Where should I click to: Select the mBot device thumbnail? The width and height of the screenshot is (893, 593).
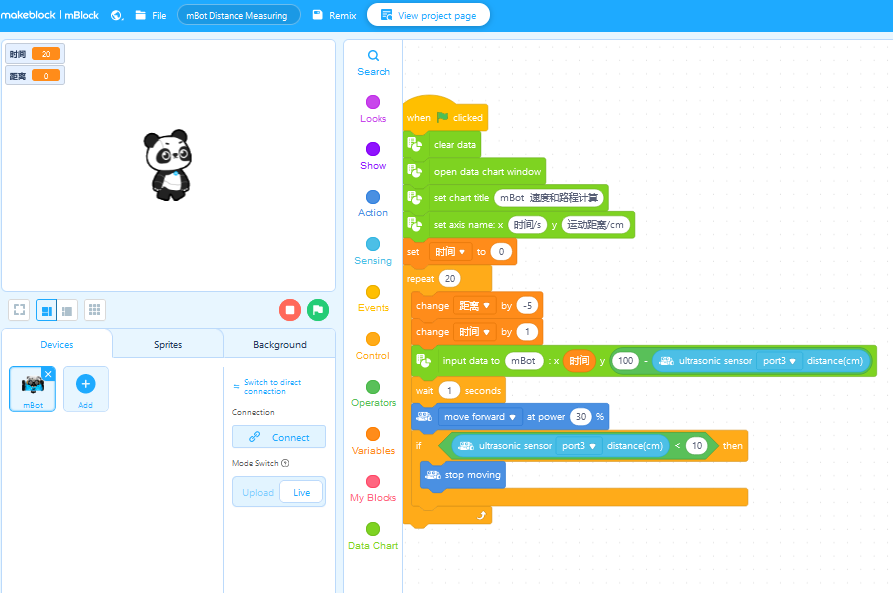pyautogui.click(x=32, y=388)
